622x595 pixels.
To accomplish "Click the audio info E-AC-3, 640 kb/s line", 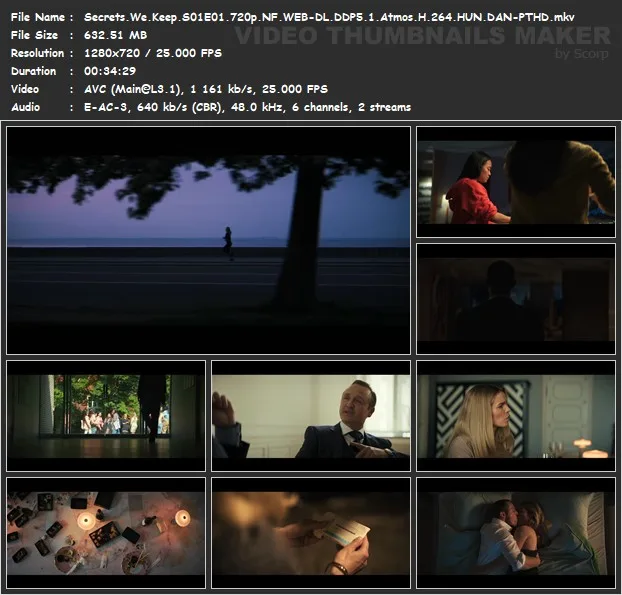I will (247, 107).
